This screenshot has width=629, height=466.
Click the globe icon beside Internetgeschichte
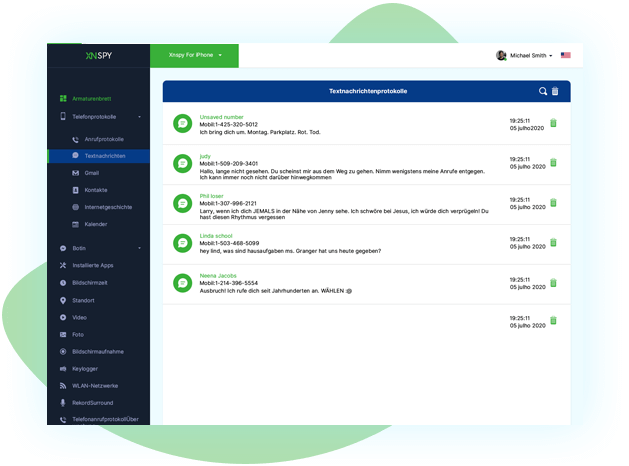[75, 207]
